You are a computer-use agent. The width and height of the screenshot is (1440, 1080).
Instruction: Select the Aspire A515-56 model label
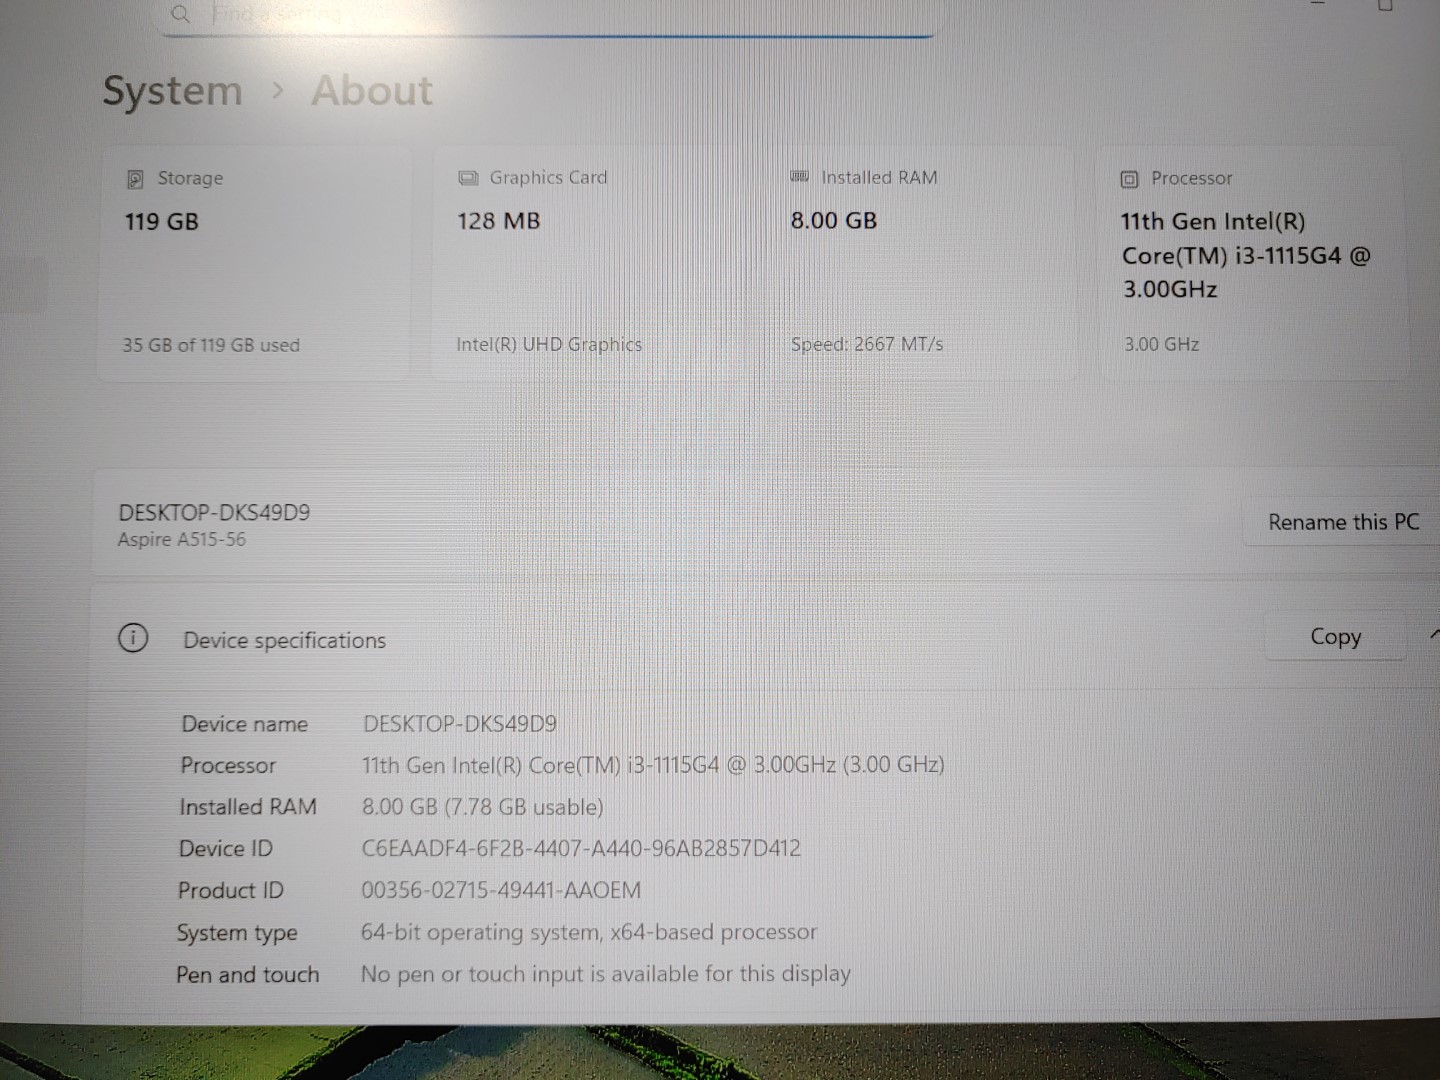pos(181,539)
